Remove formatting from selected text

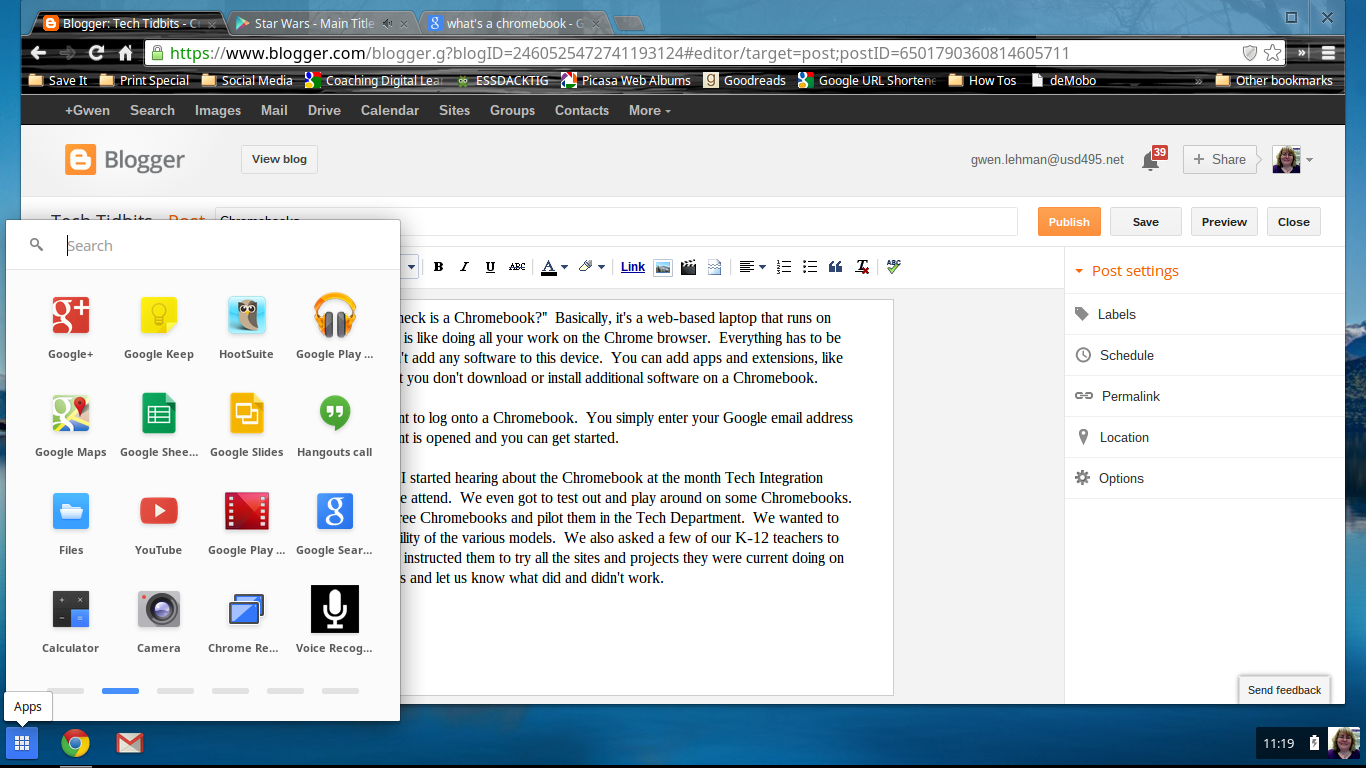point(862,267)
